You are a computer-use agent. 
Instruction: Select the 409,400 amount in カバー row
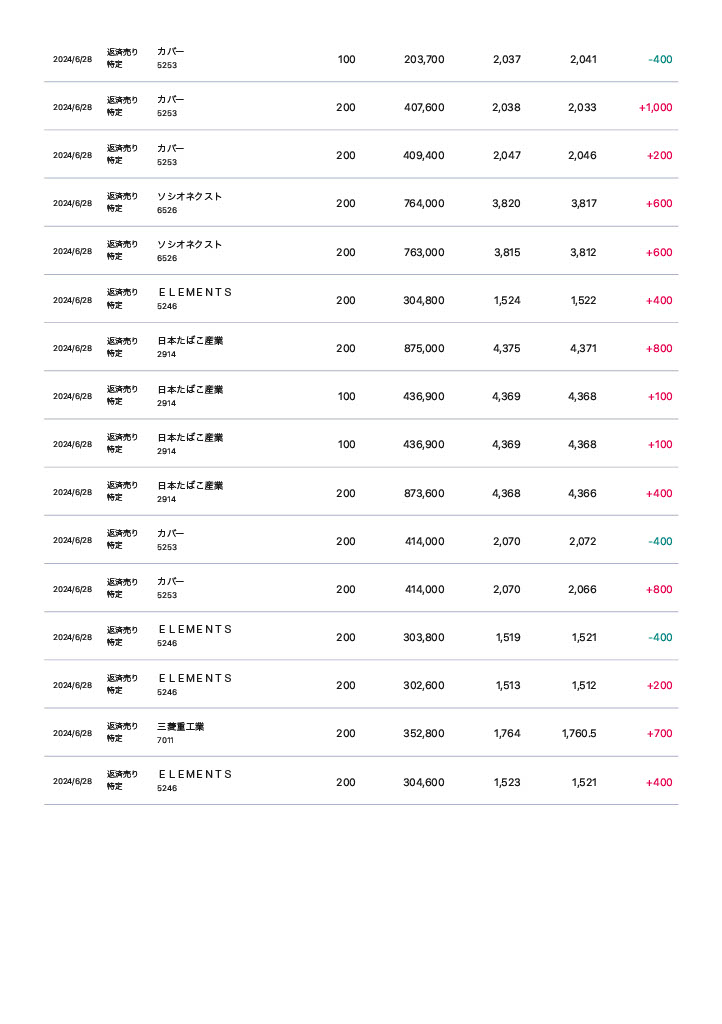(424, 156)
